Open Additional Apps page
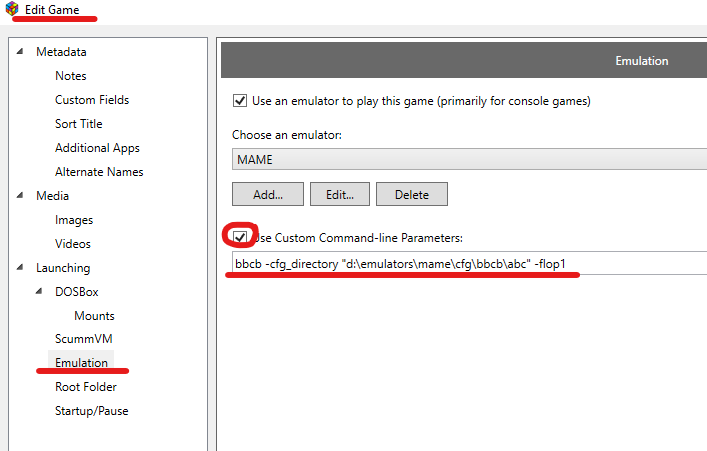Screen dimensions: 707x451 (97, 148)
